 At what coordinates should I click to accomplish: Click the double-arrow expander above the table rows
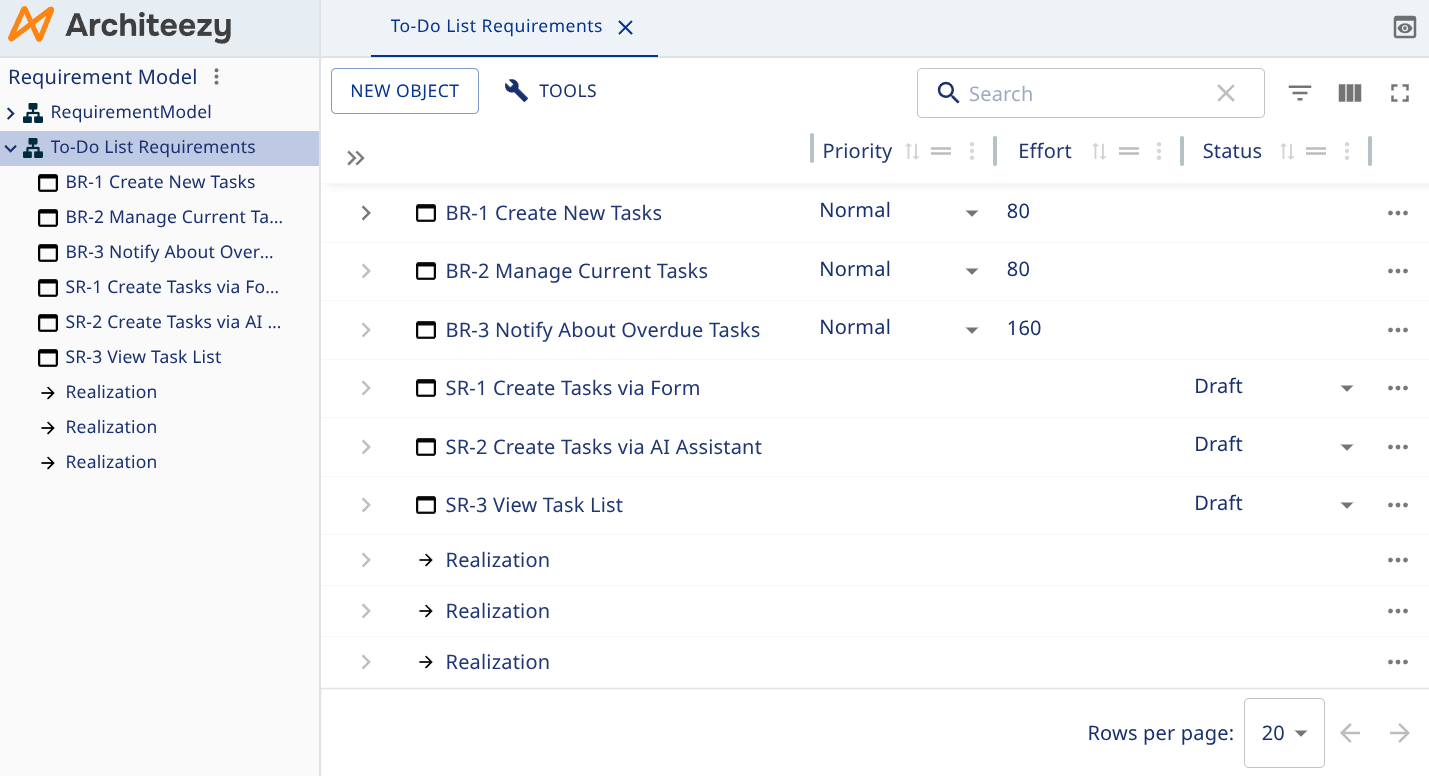click(356, 157)
